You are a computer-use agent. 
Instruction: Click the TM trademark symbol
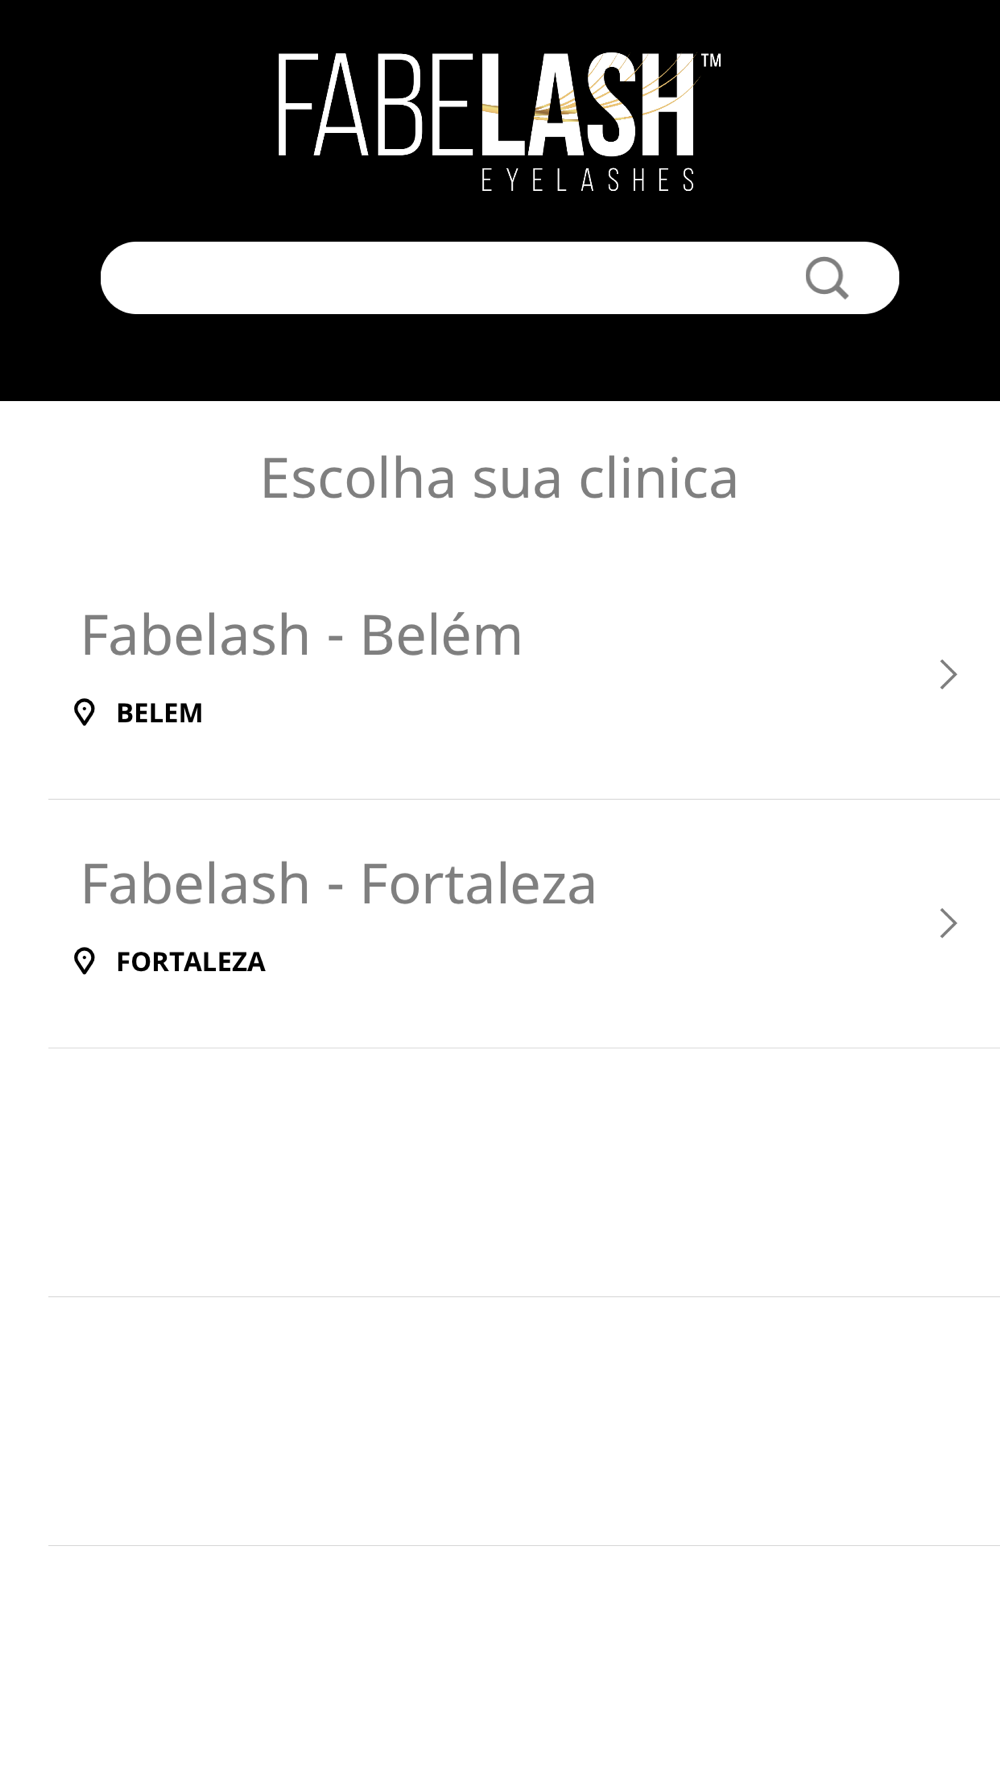[711, 61]
